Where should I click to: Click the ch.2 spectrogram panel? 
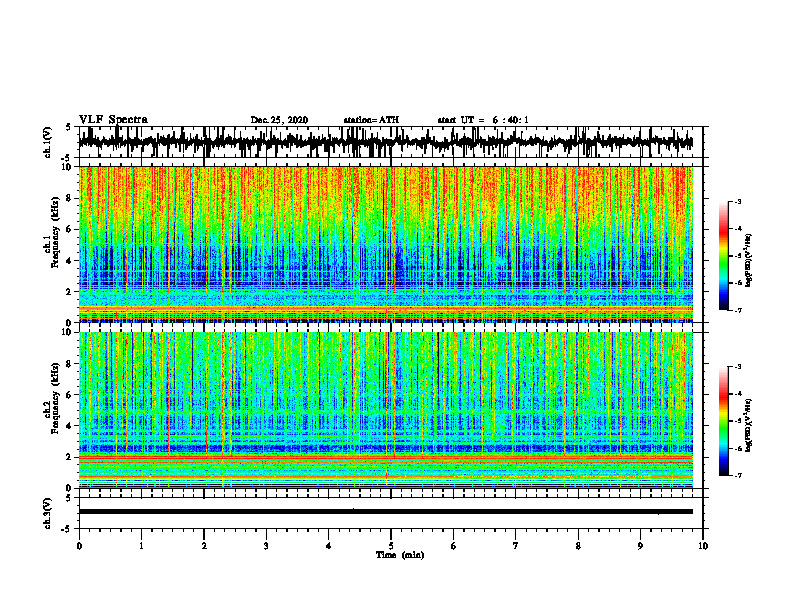click(x=385, y=410)
